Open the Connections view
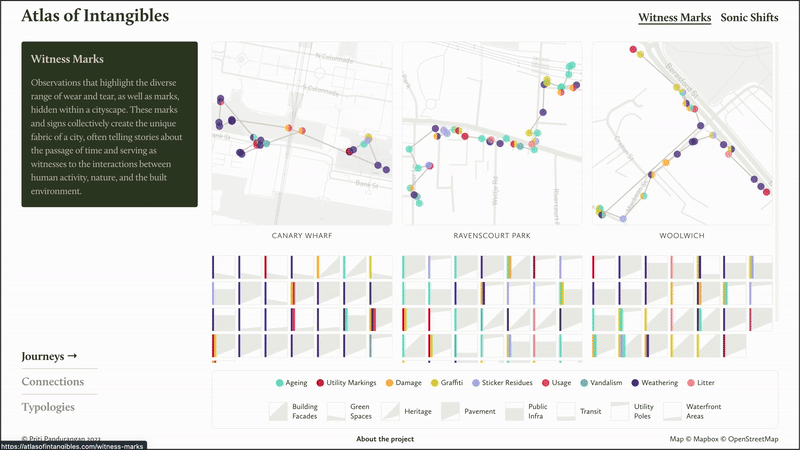This screenshot has width=800, height=450. tap(53, 382)
